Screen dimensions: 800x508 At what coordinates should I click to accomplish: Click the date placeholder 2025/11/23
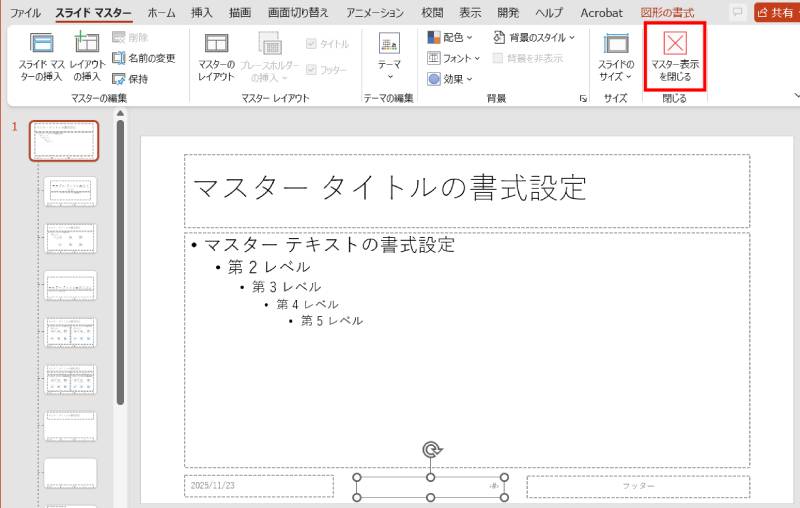(x=259, y=486)
